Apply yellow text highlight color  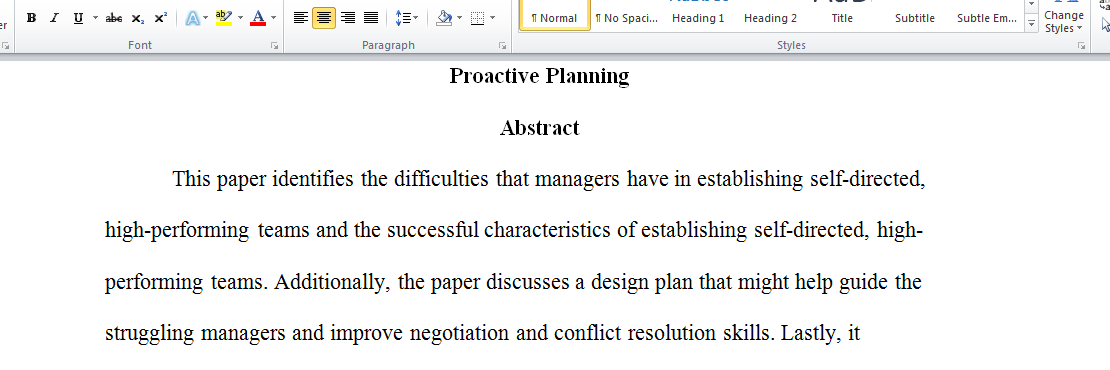[x=224, y=18]
